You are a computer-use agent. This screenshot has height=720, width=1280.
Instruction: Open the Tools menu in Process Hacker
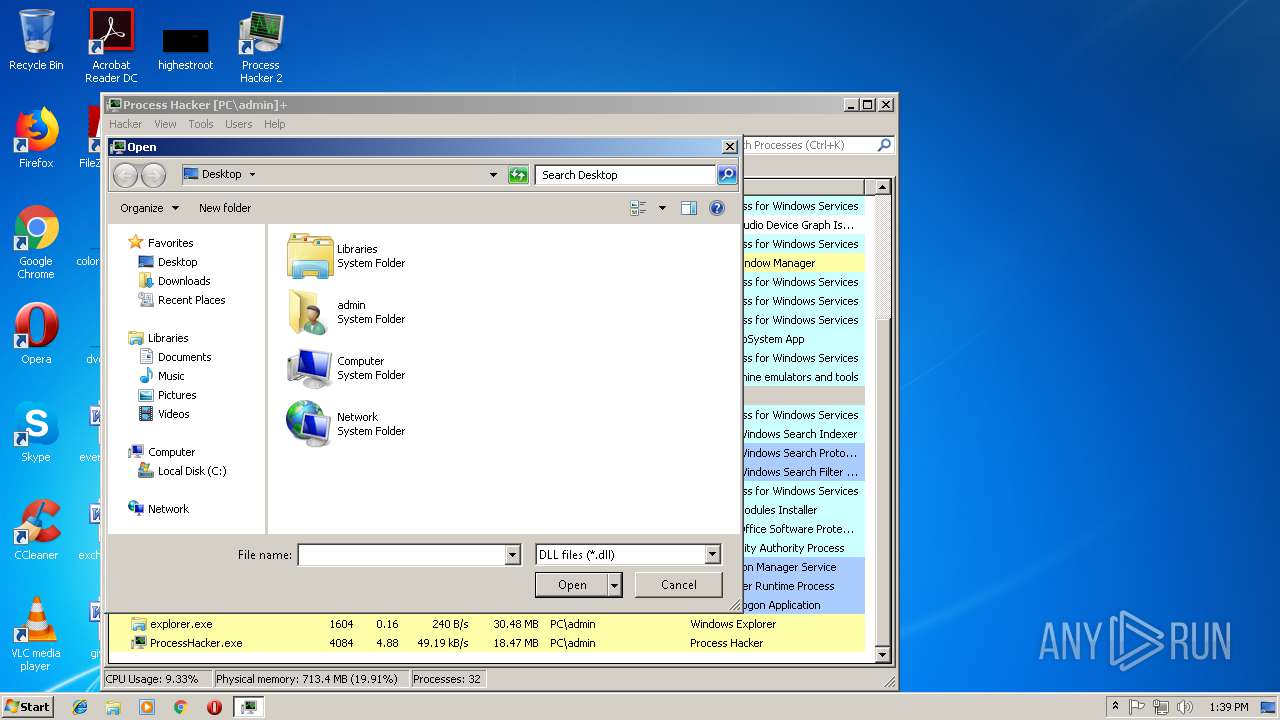201,124
